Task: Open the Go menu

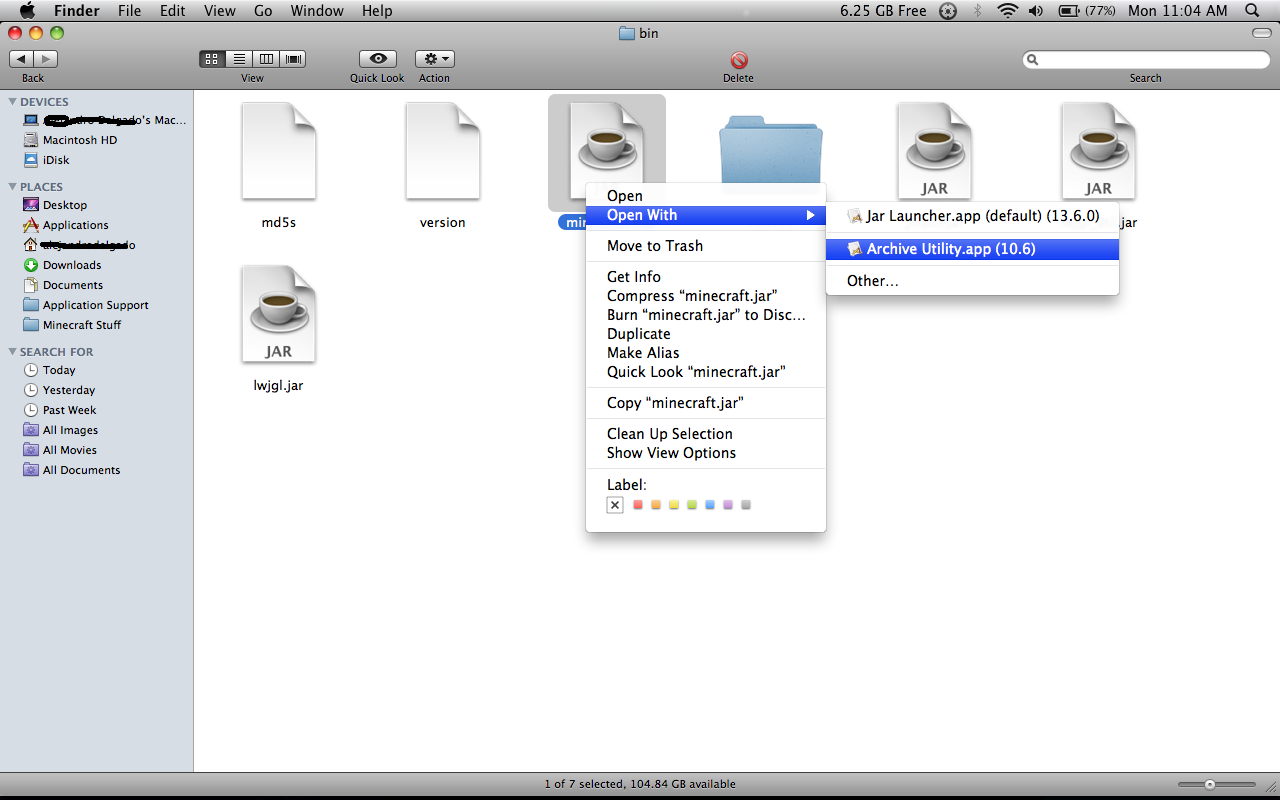Action: tap(263, 11)
